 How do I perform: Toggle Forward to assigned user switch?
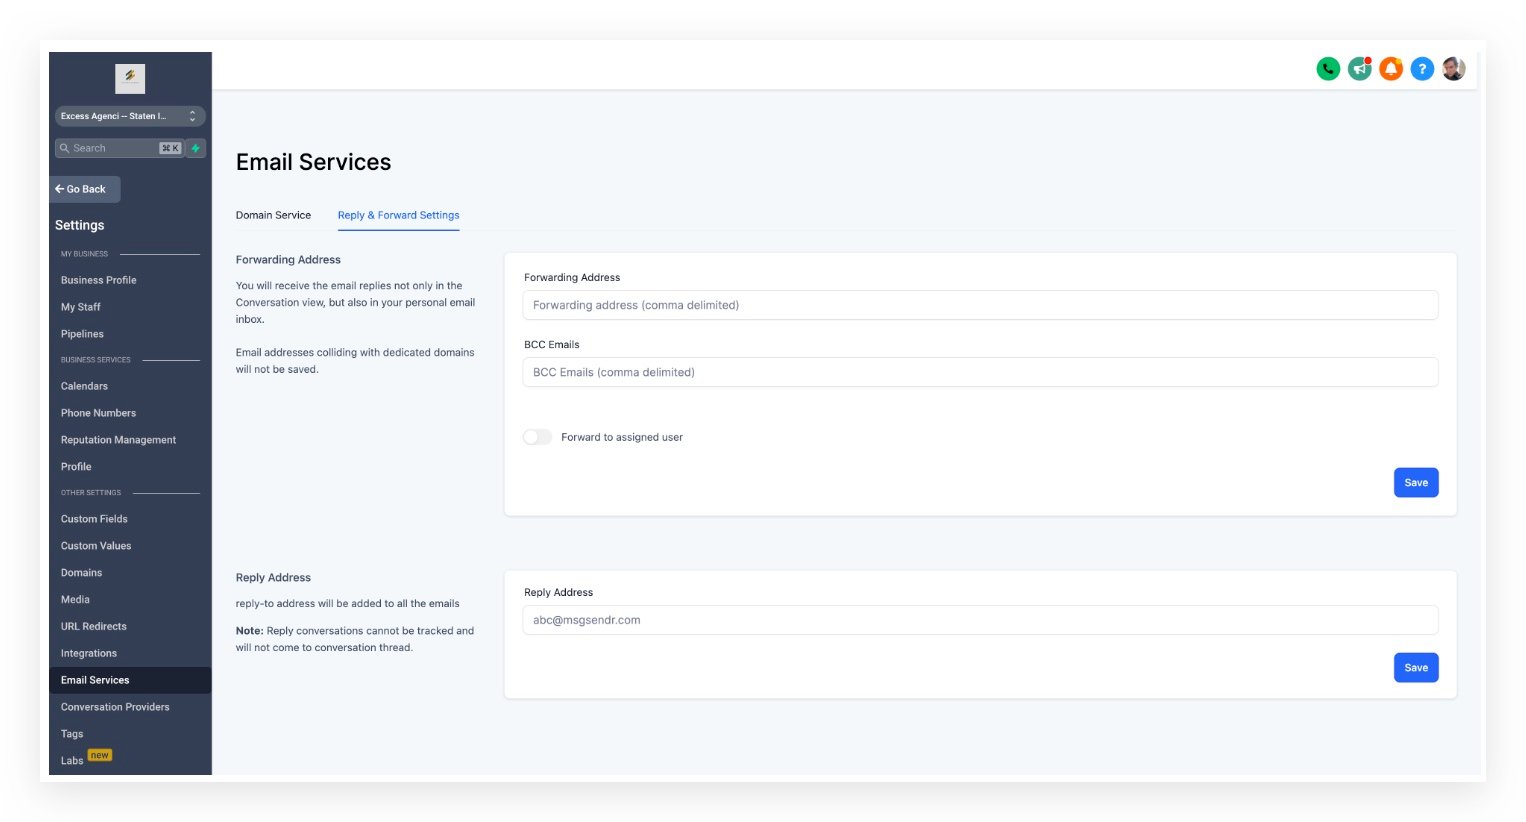point(537,437)
